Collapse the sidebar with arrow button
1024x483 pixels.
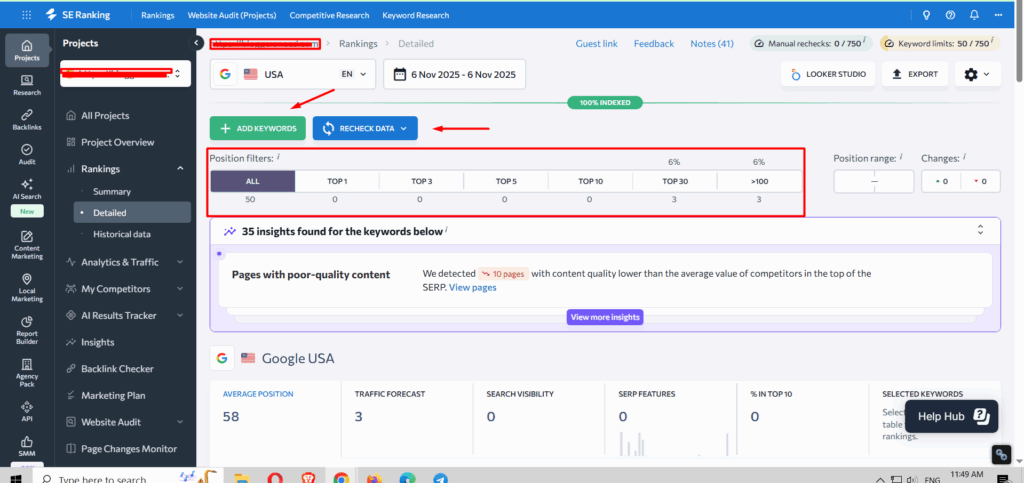[x=197, y=43]
